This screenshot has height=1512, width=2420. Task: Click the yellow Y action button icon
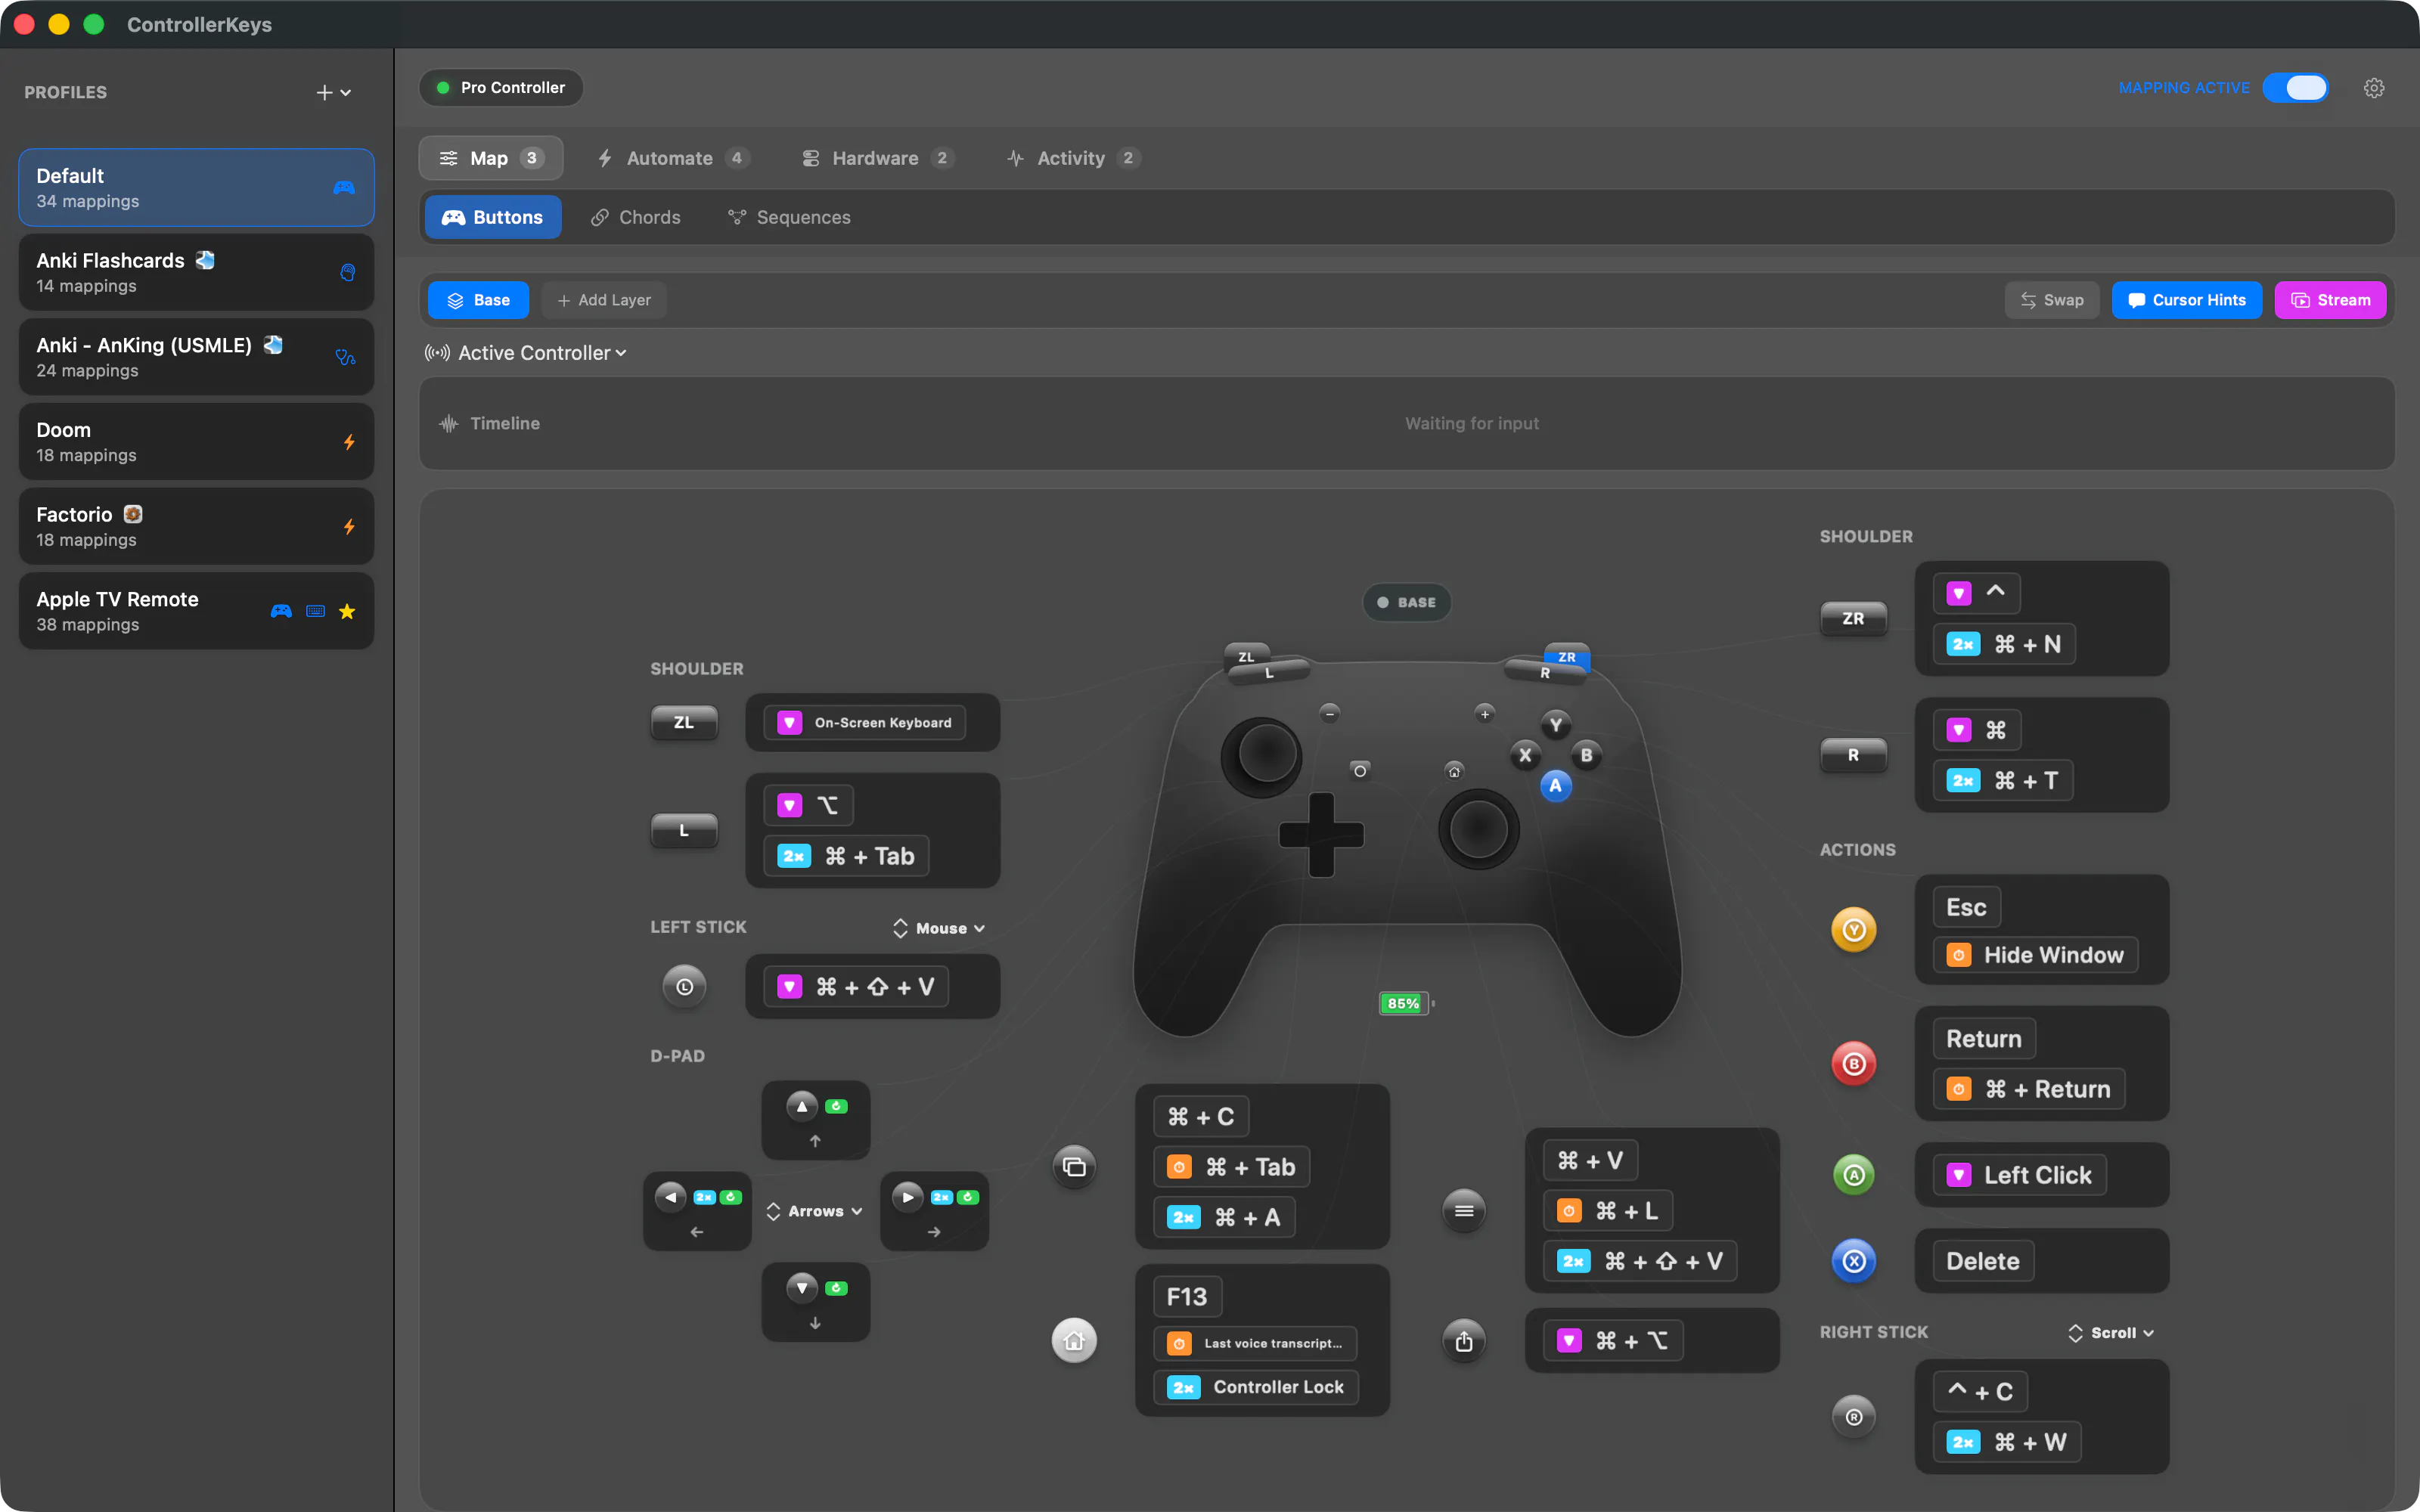pyautogui.click(x=1853, y=930)
